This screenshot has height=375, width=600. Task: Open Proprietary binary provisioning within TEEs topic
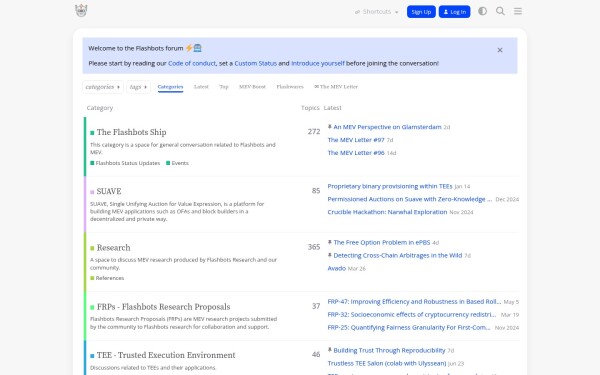(x=390, y=186)
